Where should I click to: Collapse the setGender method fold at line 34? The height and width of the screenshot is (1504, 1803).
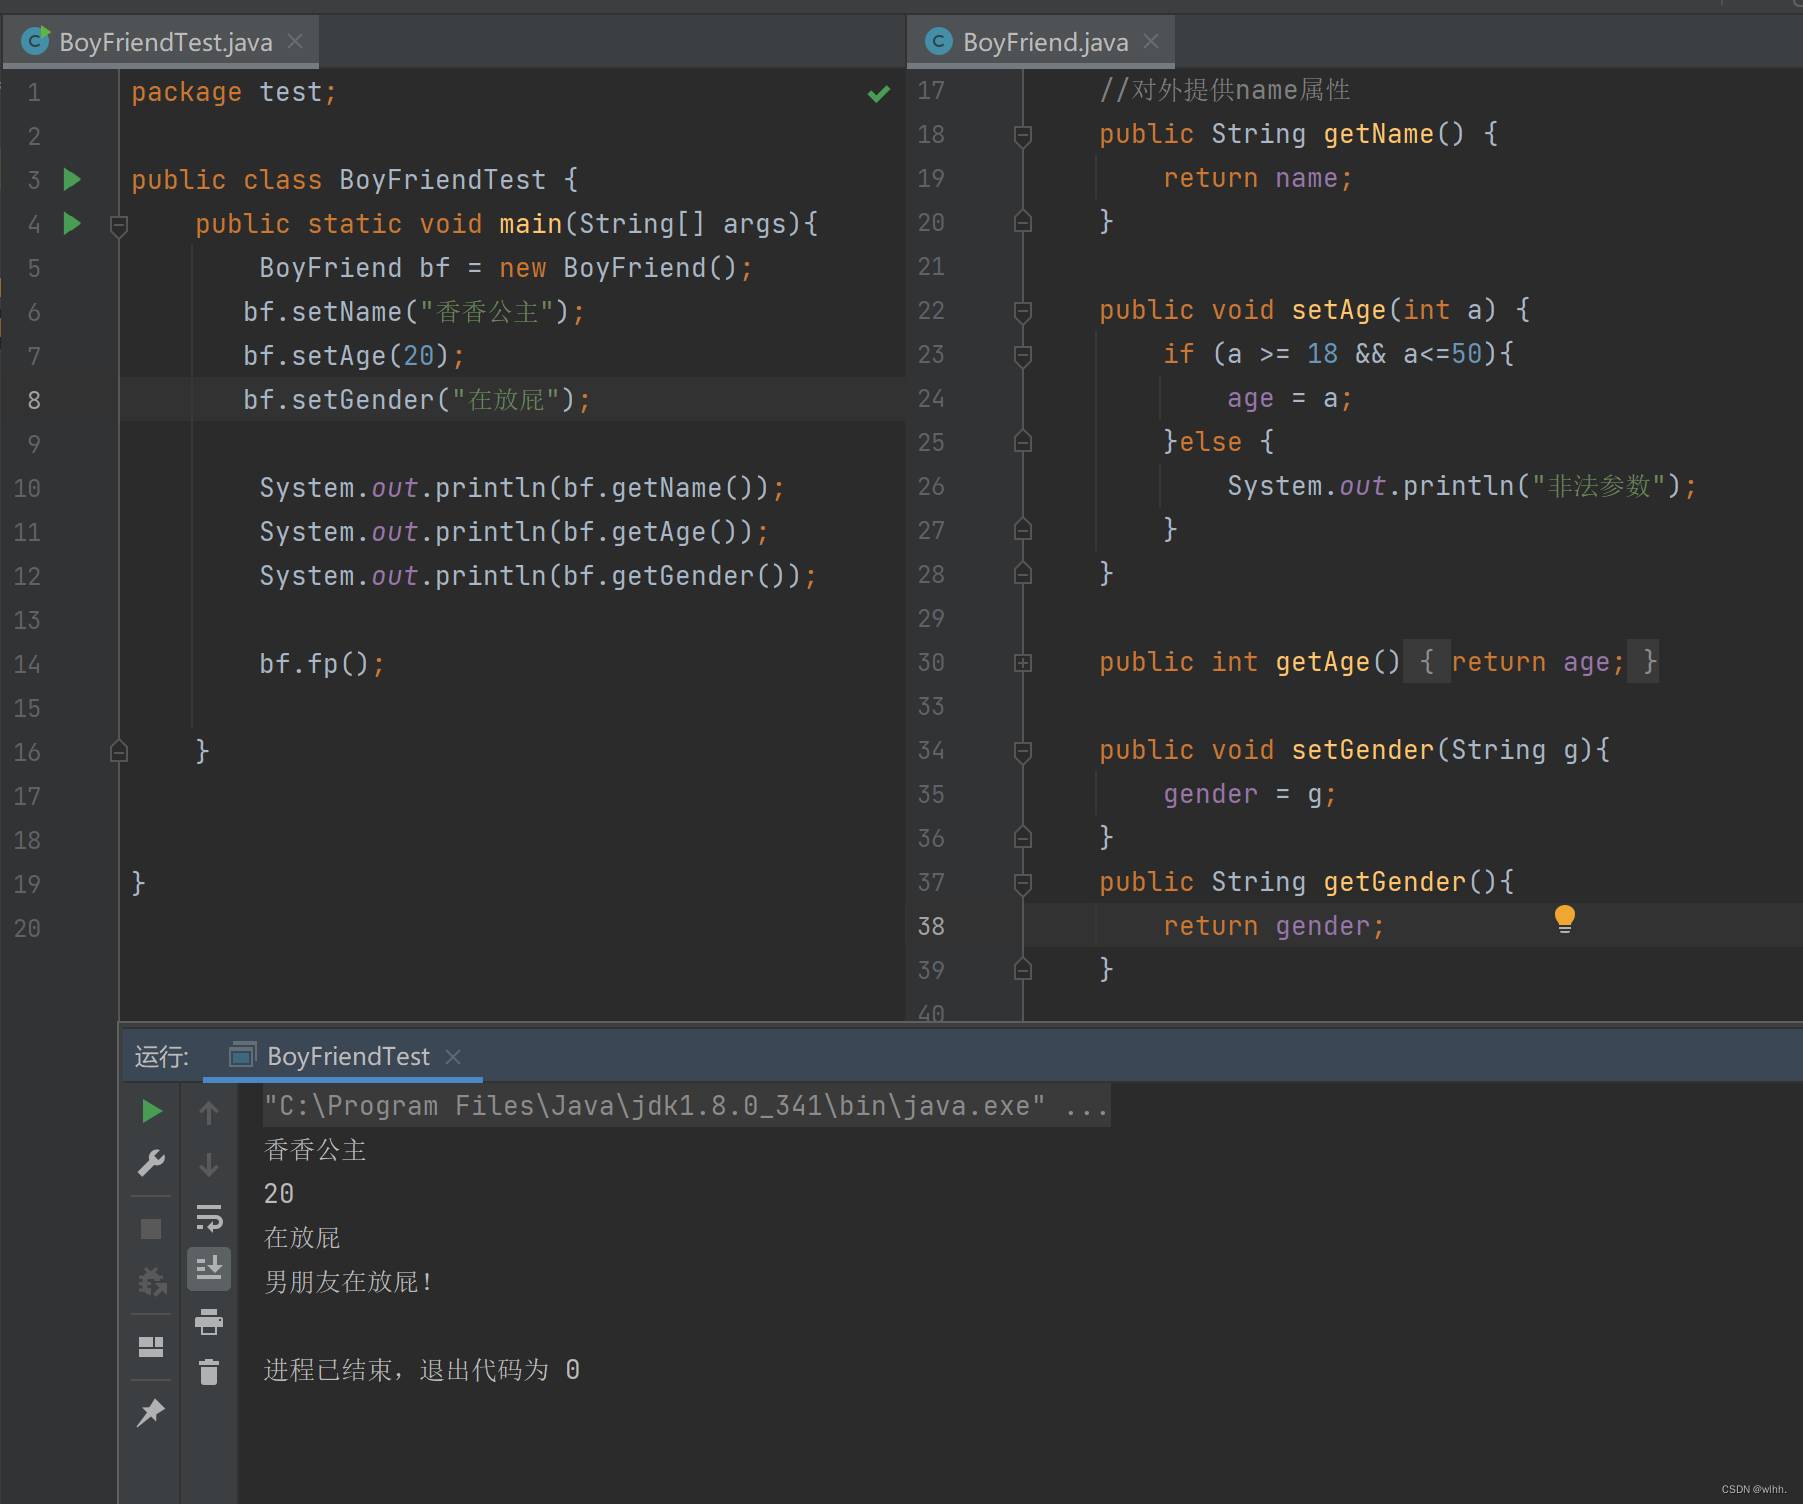coord(1023,752)
